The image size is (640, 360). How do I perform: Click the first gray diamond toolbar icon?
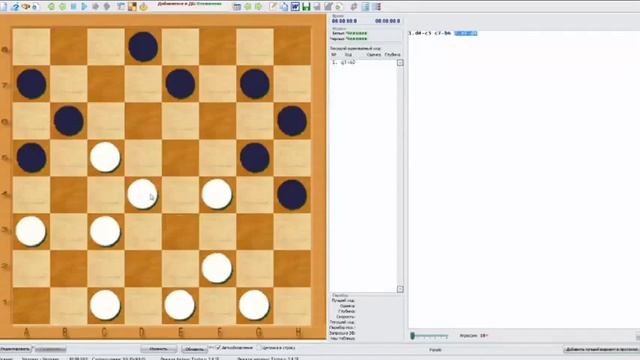(x=96, y=7)
